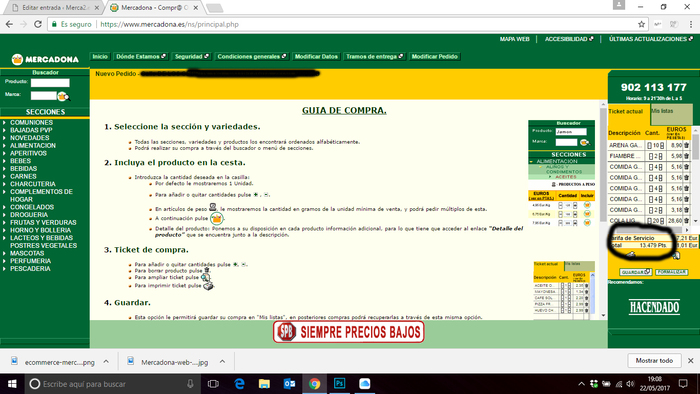700x394 pixels.
Task: Remove FIAMBRE item using its trash icon
Action: (x=686, y=156)
